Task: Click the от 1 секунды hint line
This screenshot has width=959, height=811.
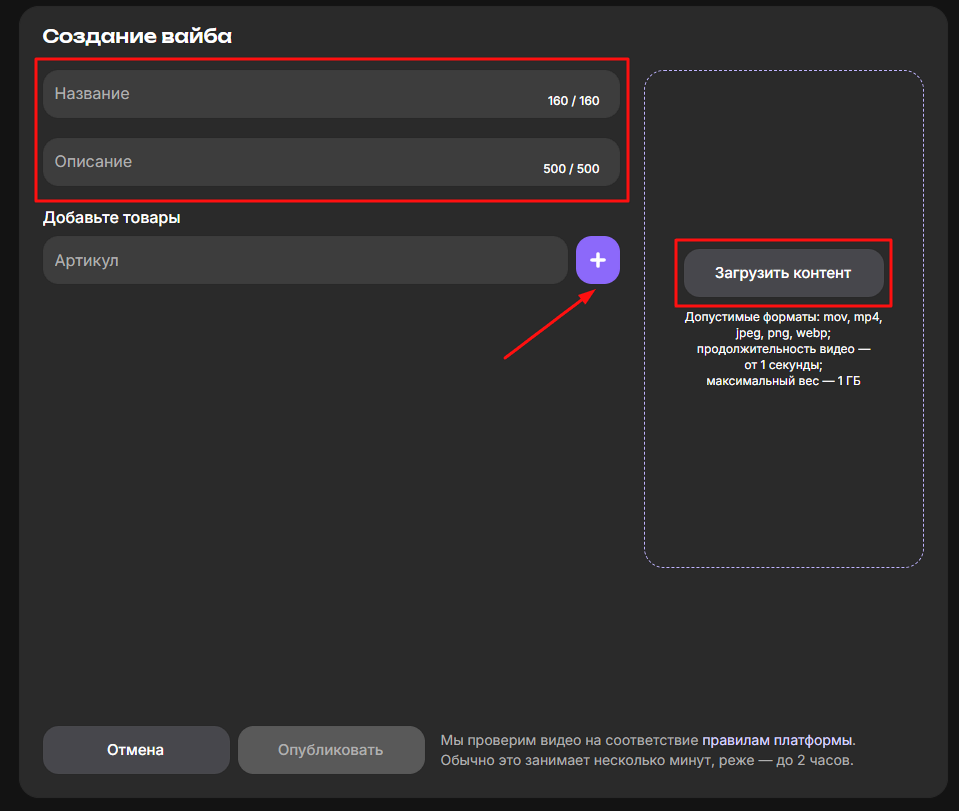Action: [783, 365]
